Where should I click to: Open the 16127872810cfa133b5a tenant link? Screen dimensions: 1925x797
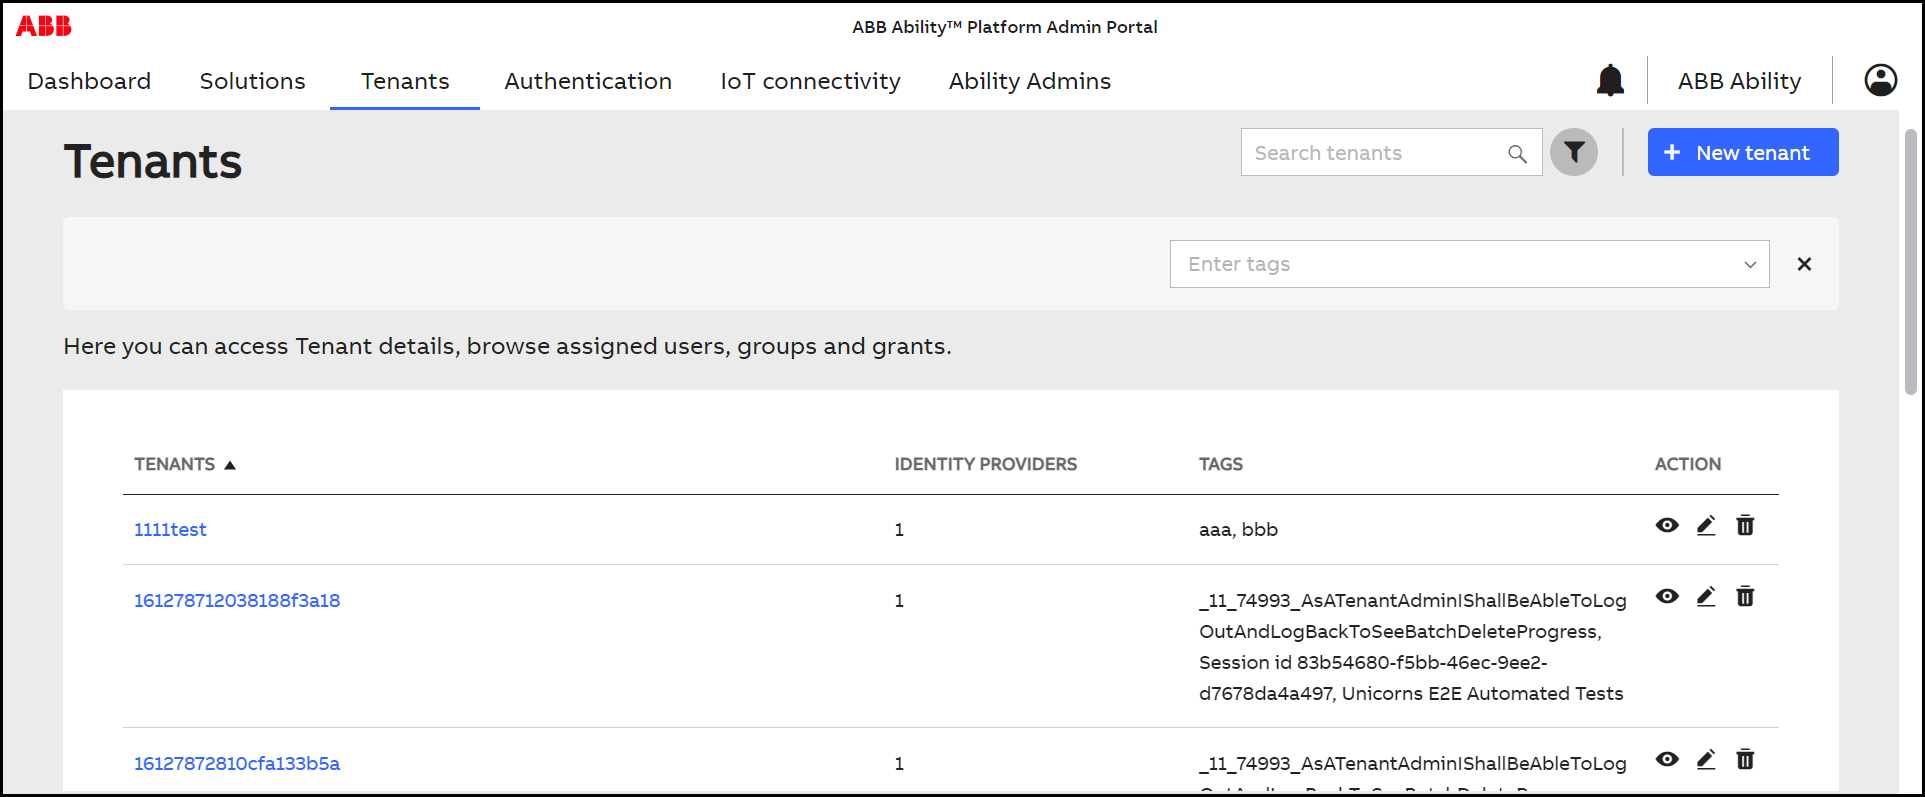coord(237,763)
